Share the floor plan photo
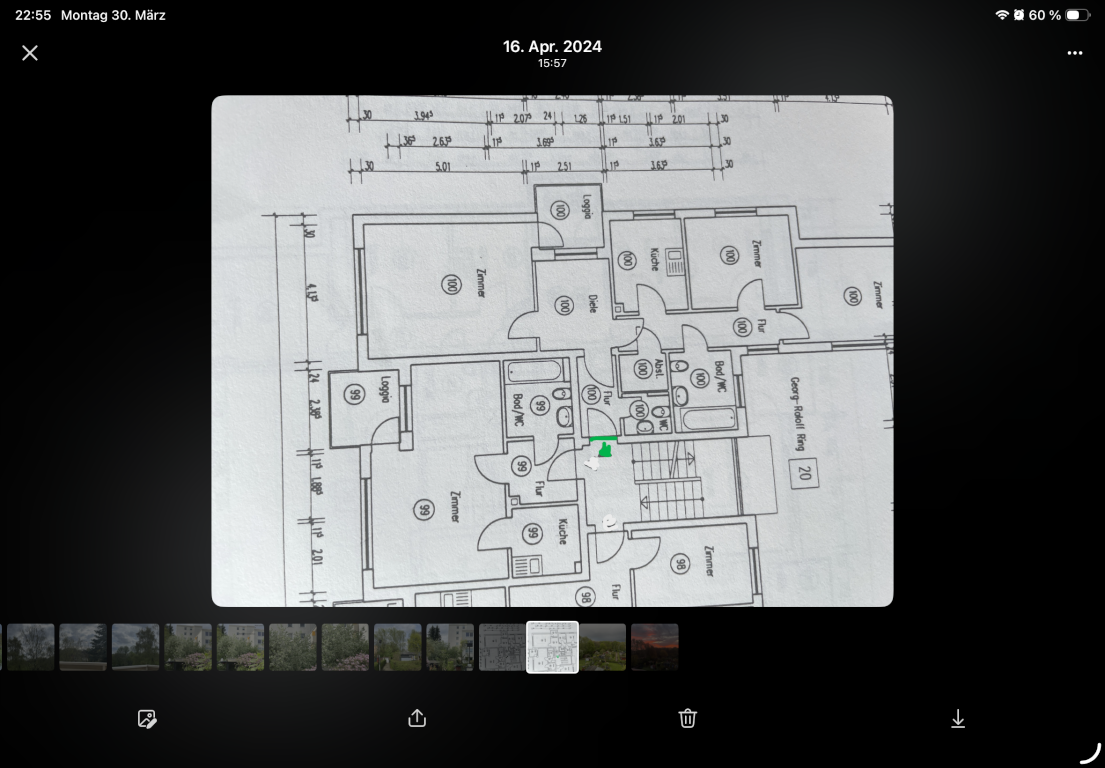Image resolution: width=1105 pixels, height=768 pixels. click(417, 718)
